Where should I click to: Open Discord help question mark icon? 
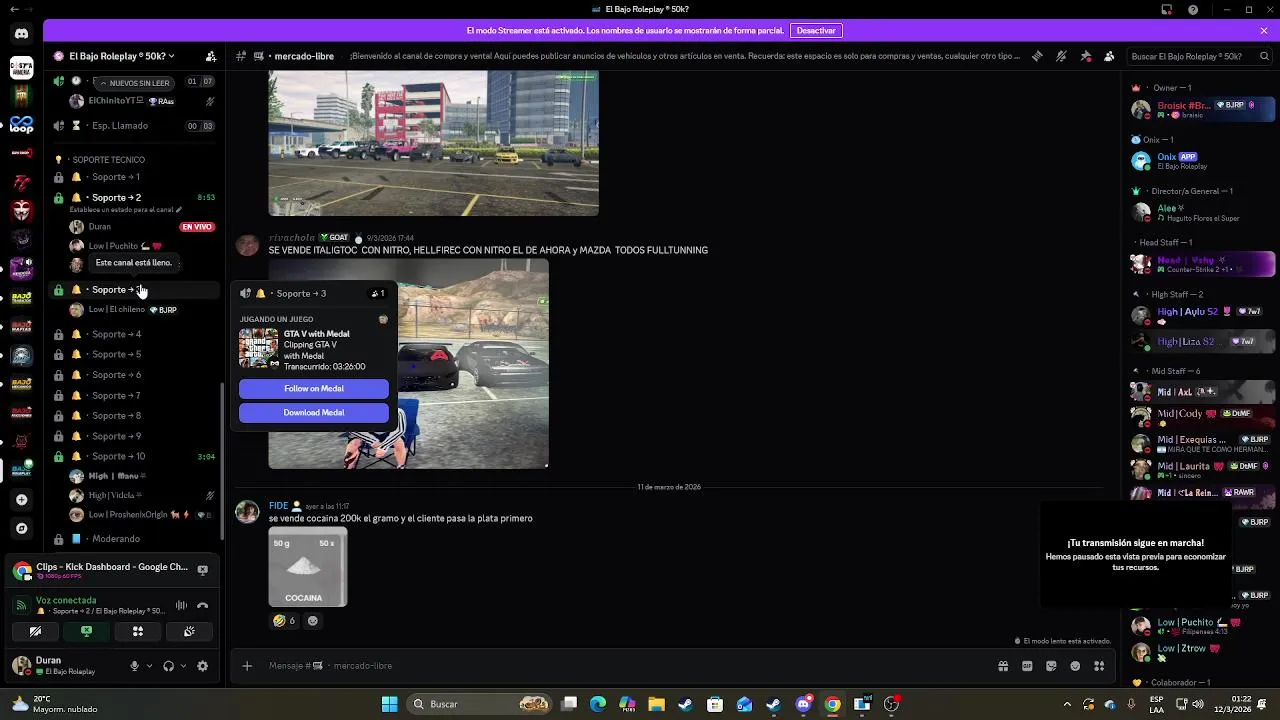tap(1193, 10)
